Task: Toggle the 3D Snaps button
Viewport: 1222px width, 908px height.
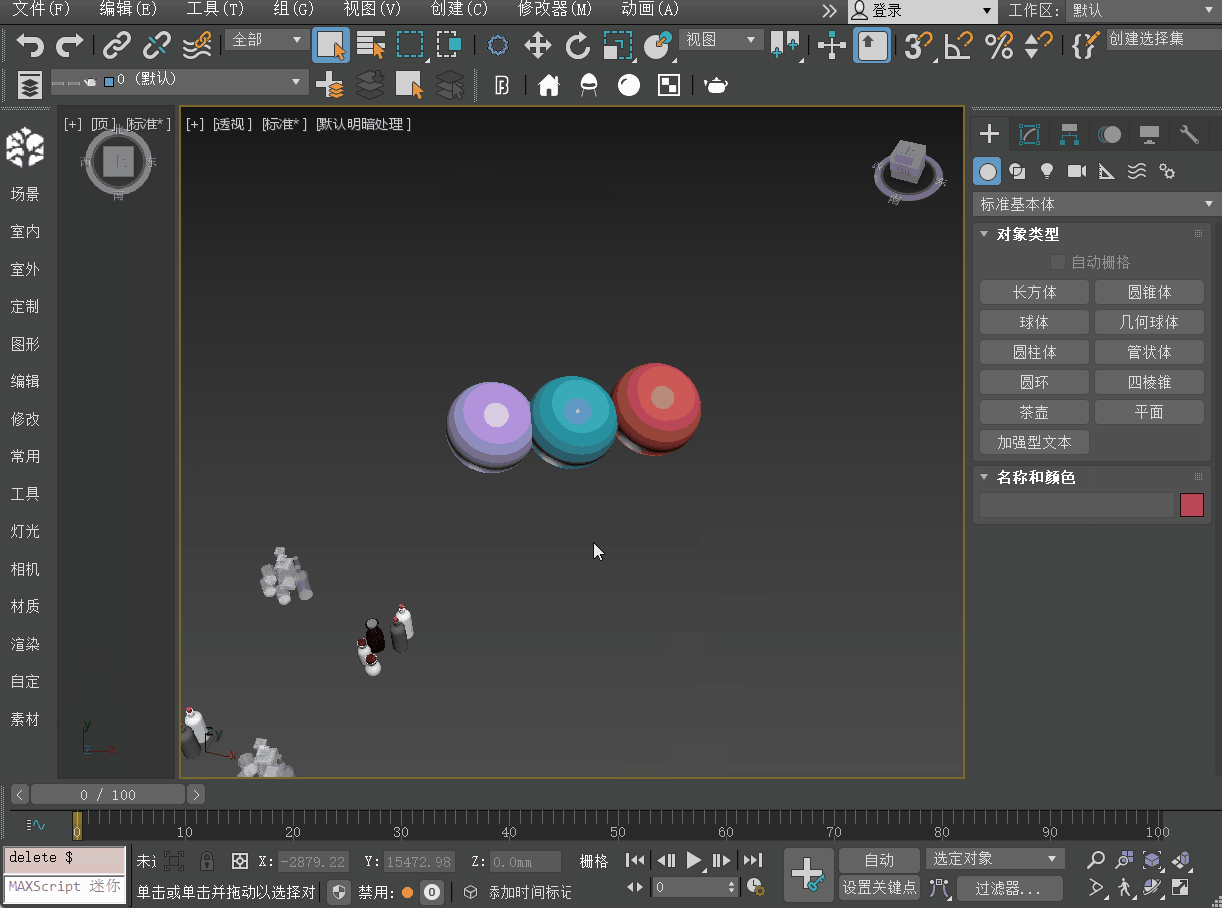Action: pos(917,45)
